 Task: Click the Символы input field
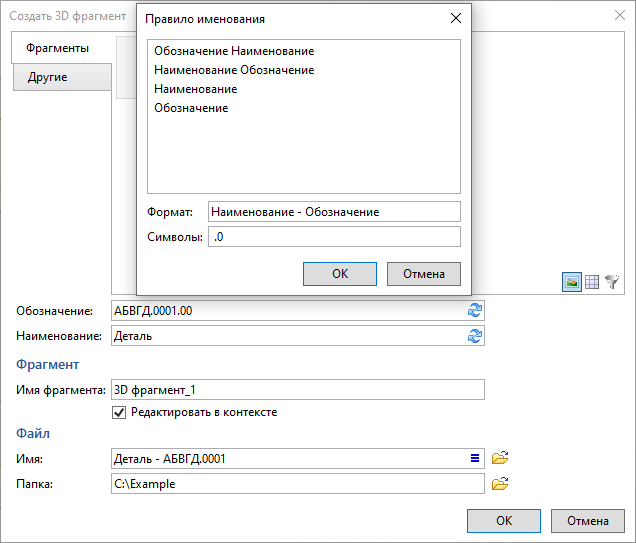(x=333, y=237)
